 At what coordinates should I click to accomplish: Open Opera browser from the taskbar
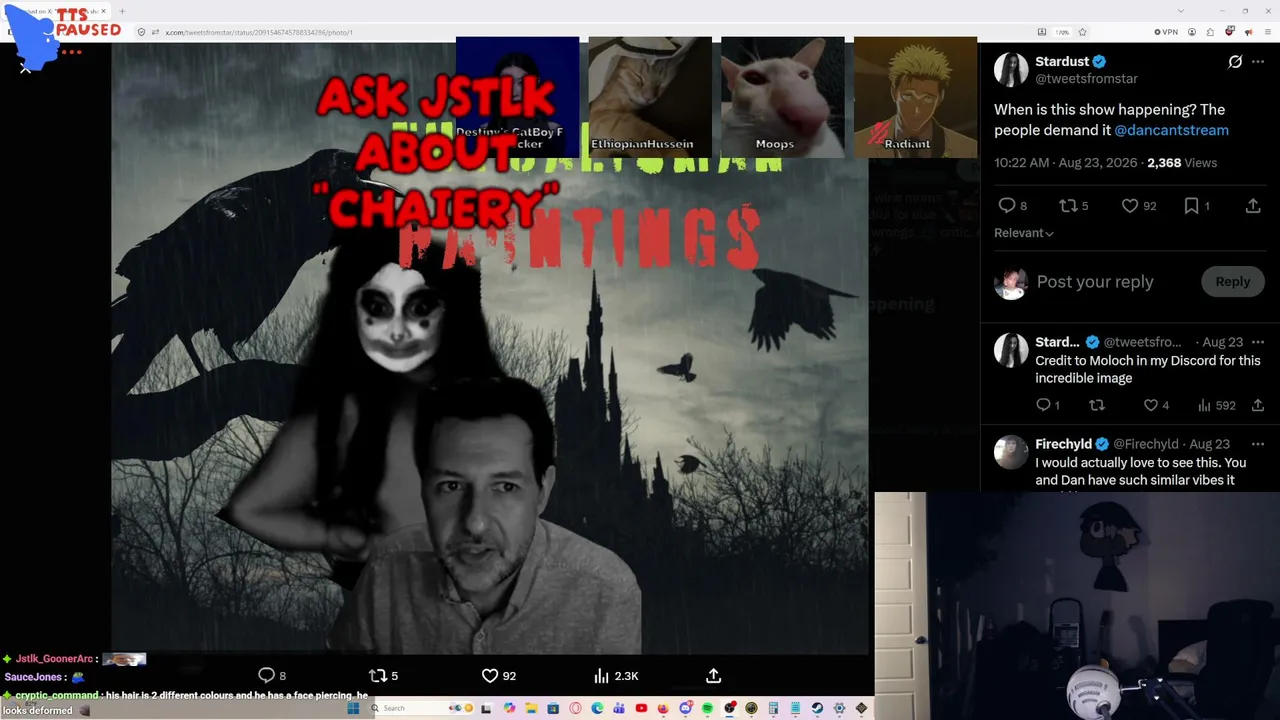pyautogui.click(x=575, y=708)
